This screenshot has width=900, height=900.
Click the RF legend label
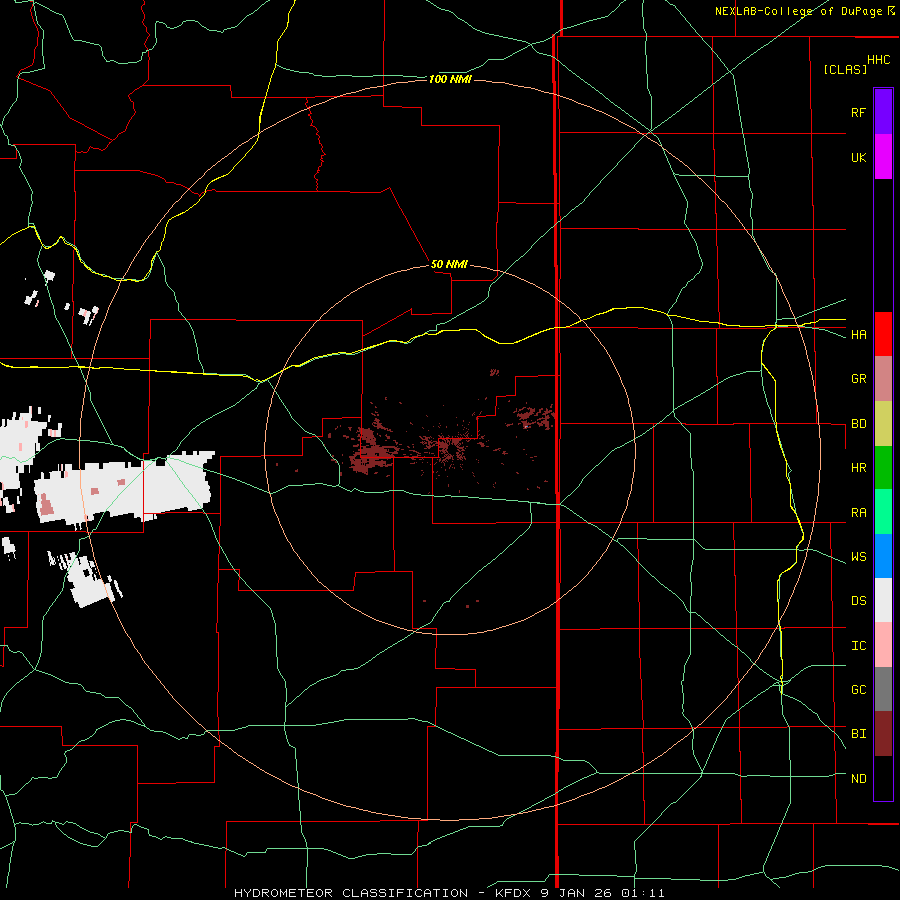click(858, 112)
